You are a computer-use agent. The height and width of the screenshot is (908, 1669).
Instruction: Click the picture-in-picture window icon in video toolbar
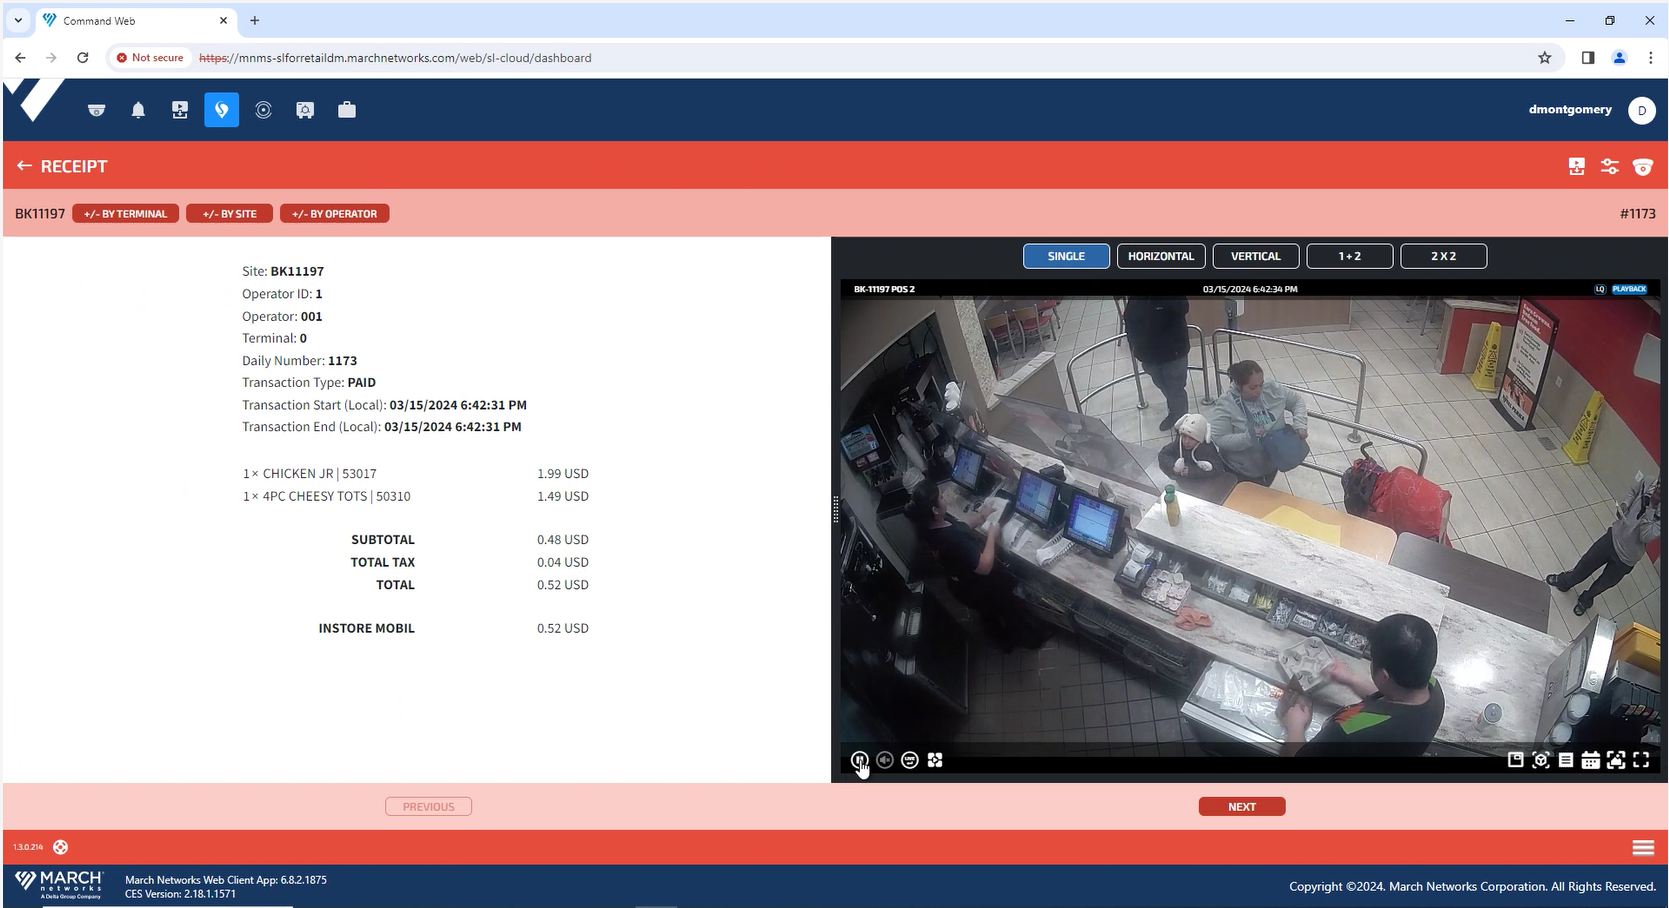tap(1515, 760)
